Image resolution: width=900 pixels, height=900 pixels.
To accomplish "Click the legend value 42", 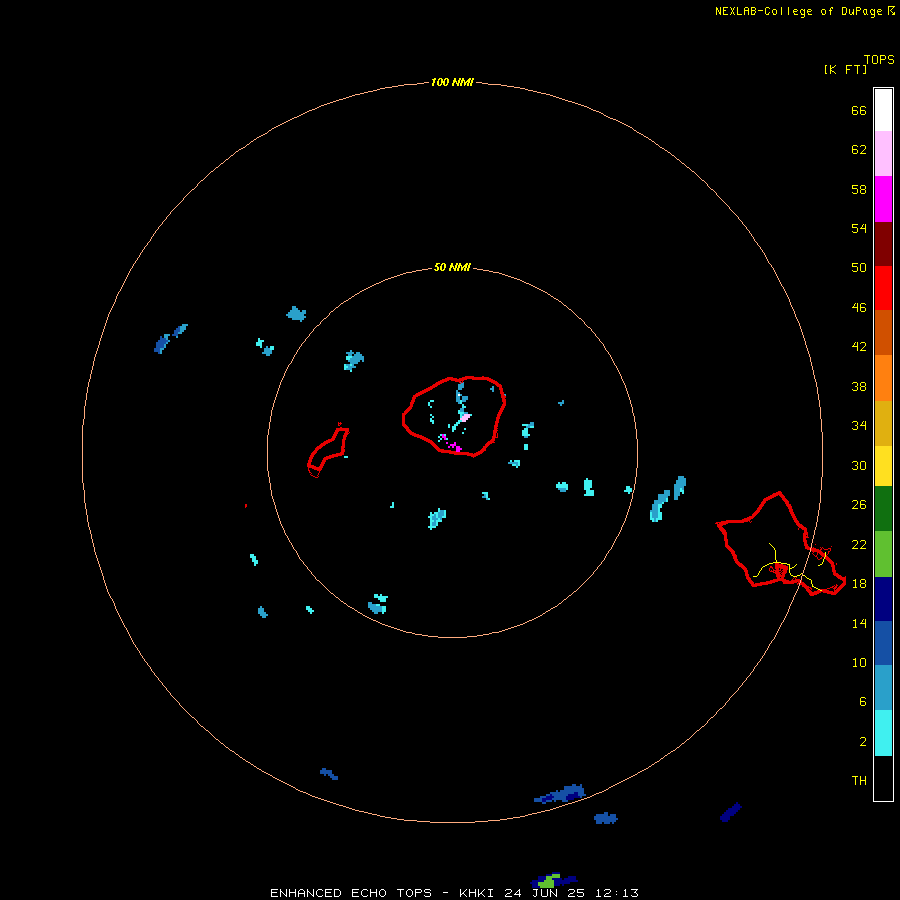I will [859, 347].
